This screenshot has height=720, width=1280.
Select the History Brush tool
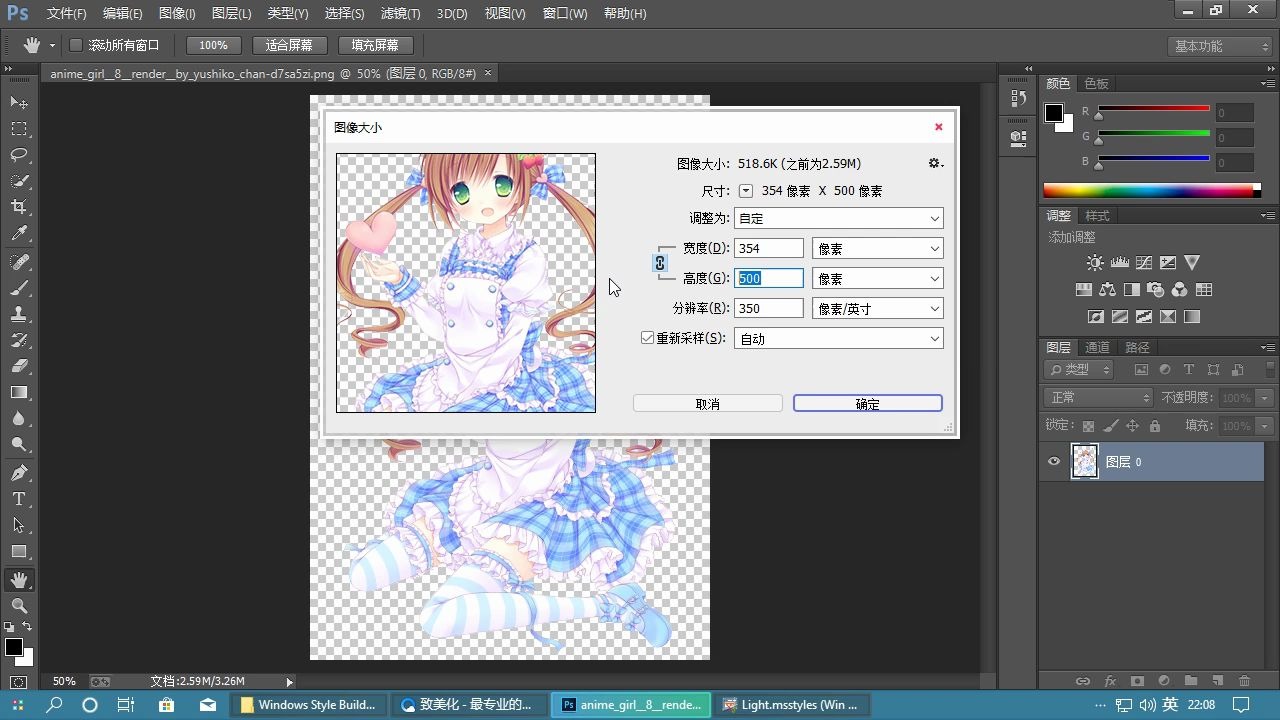point(19,340)
